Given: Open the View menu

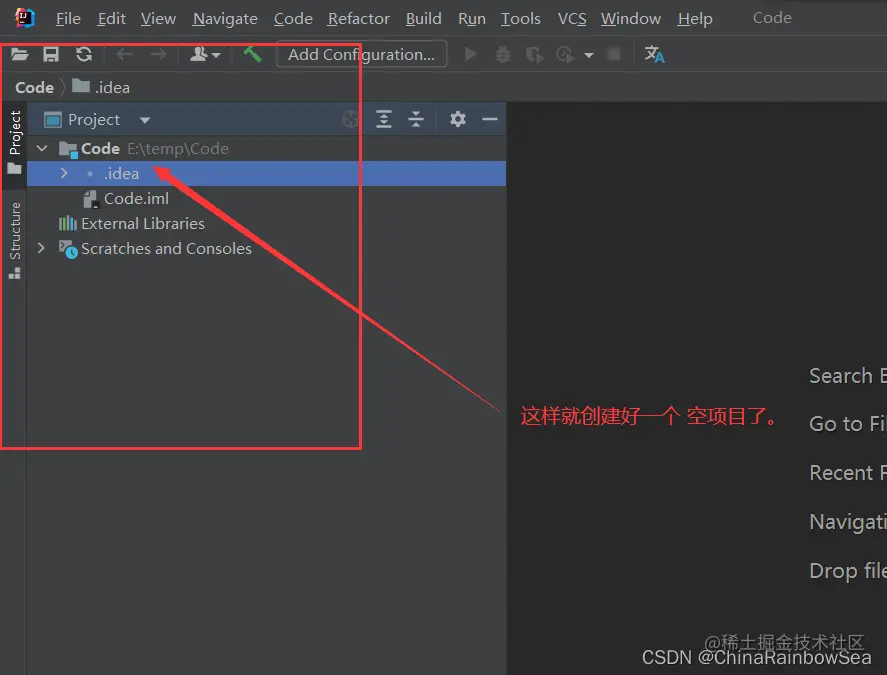Looking at the screenshot, I should [x=158, y=19].
